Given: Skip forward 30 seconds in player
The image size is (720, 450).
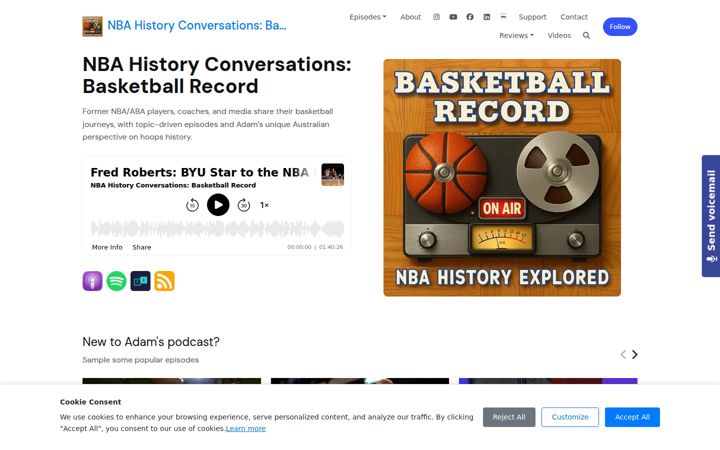Looking at the screenshot, I should [x=244, y=205].
